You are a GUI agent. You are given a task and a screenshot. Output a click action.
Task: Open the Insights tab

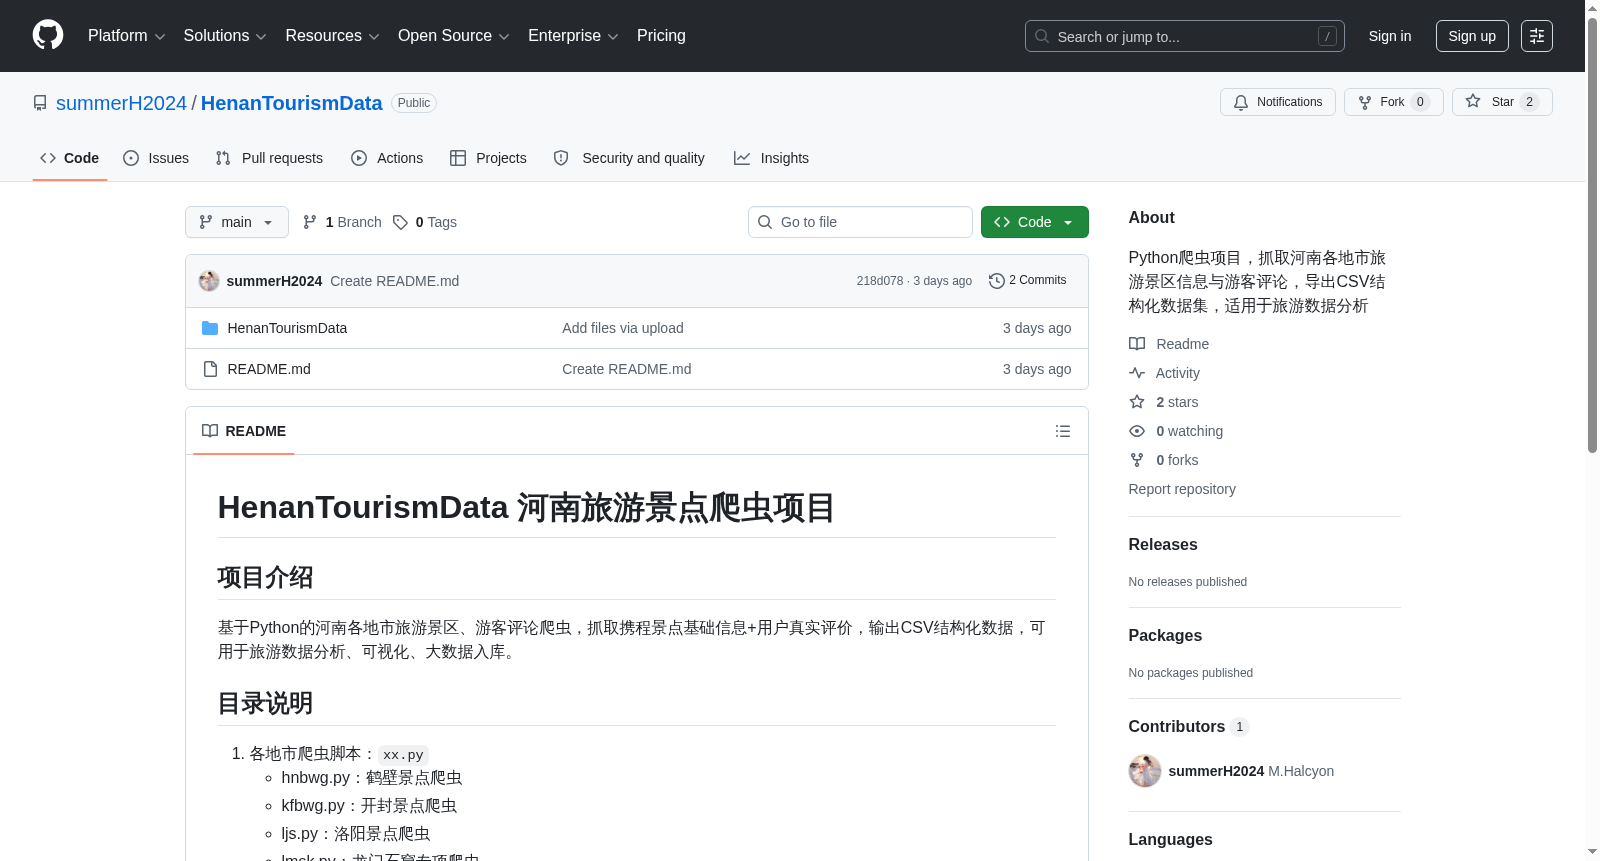pyautogui.click(x=771, y=158)
